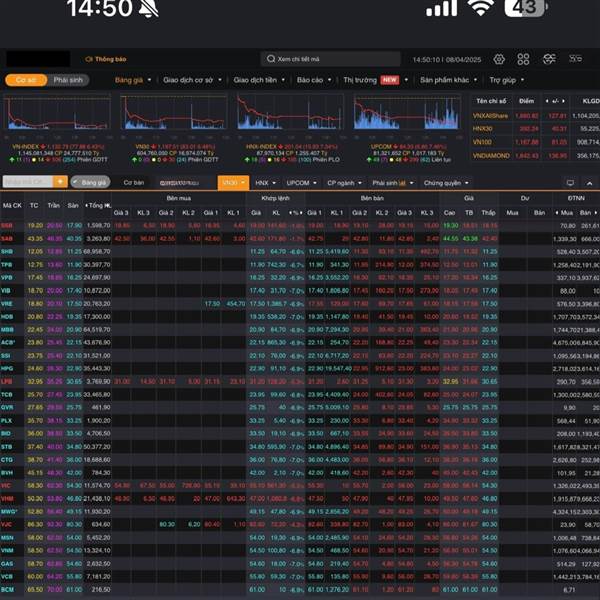
Task: Select the VIB stock row symbol
Action: point(6,290)
